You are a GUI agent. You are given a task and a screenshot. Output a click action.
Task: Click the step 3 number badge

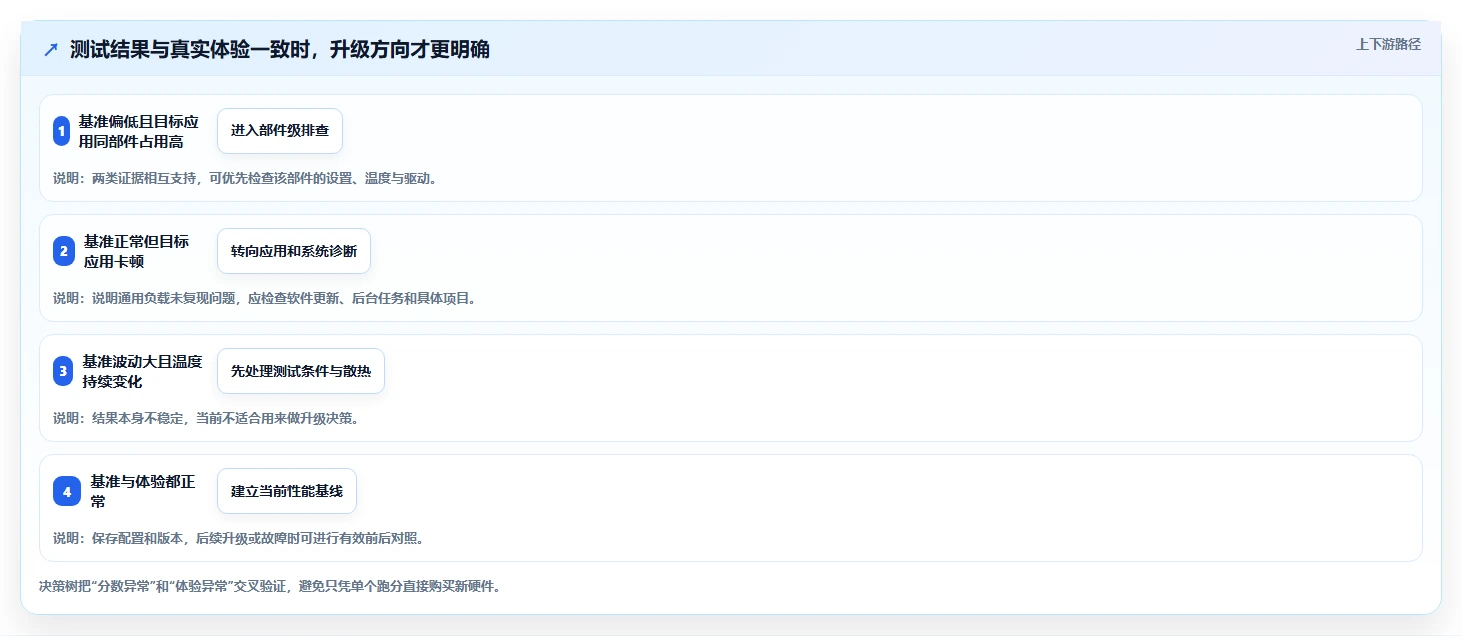point(63,371)
